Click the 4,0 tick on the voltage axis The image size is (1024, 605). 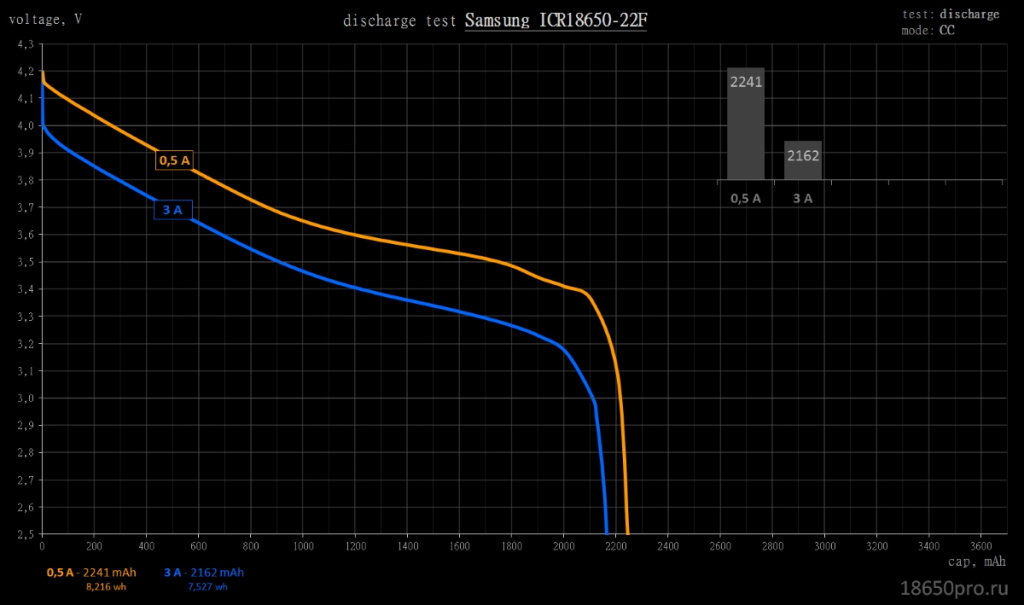coord(25,125)
